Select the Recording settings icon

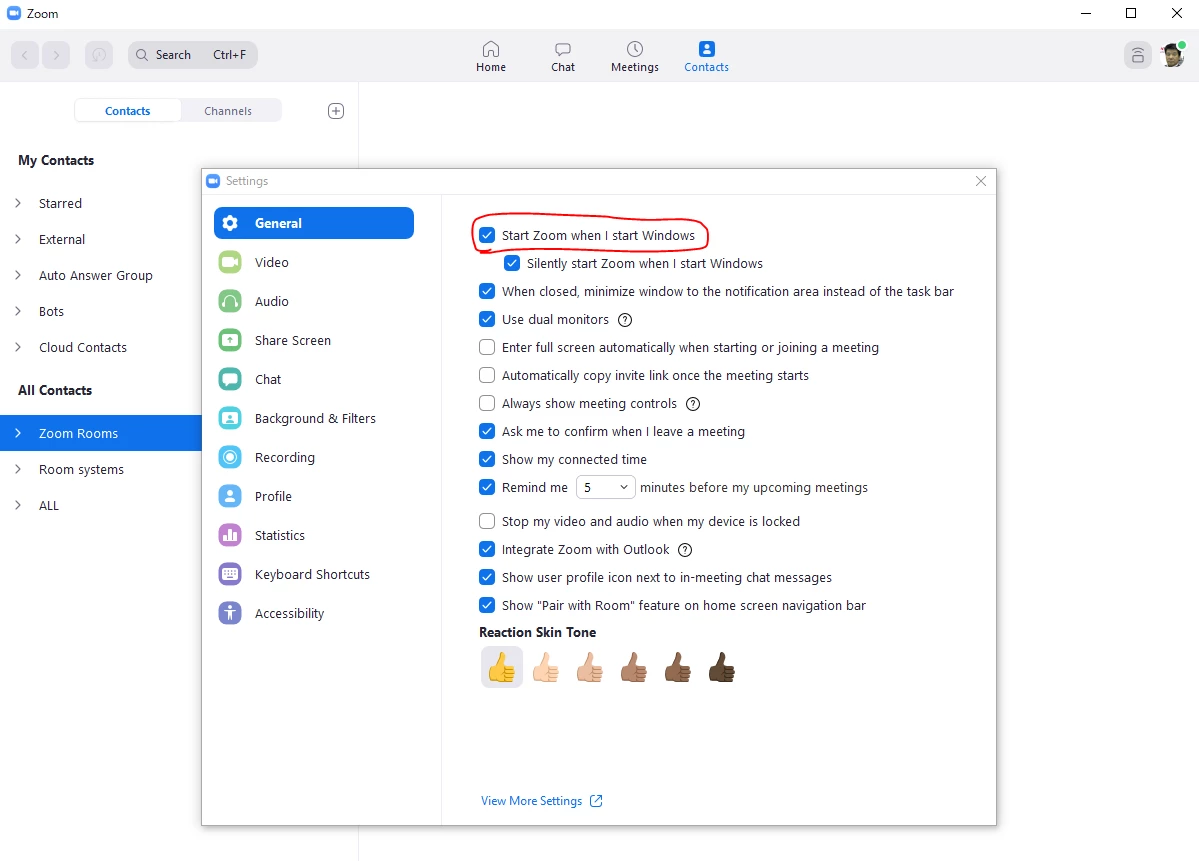[230, 457]
